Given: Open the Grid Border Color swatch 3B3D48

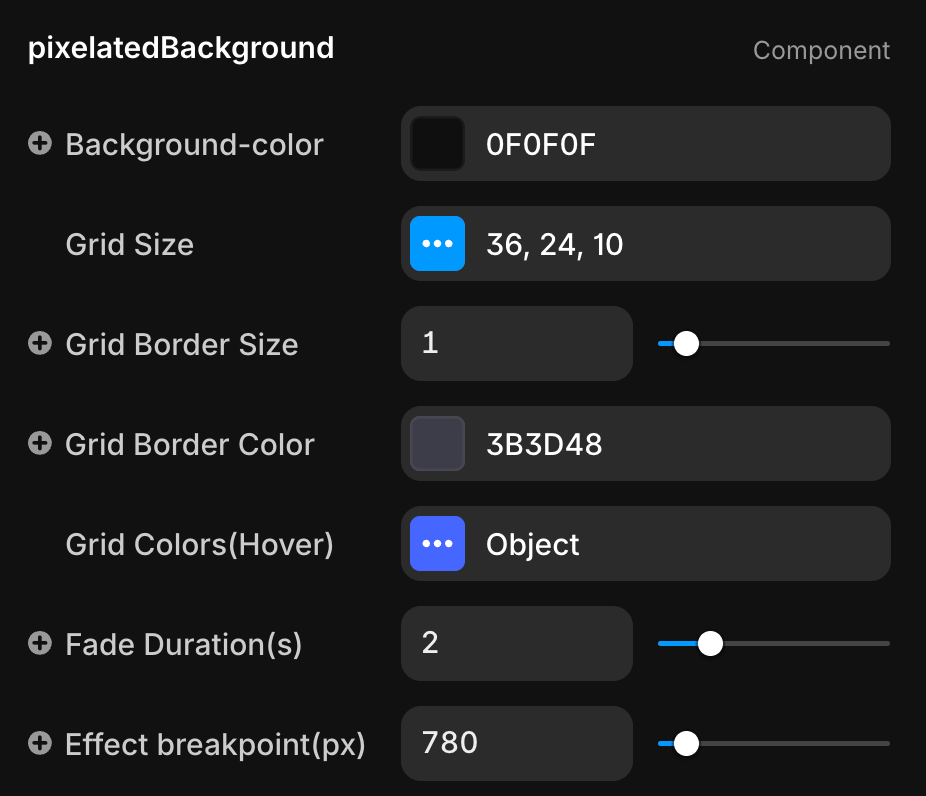Looking at the screenshot, I should pyautogui.click(x=437, y=444).
